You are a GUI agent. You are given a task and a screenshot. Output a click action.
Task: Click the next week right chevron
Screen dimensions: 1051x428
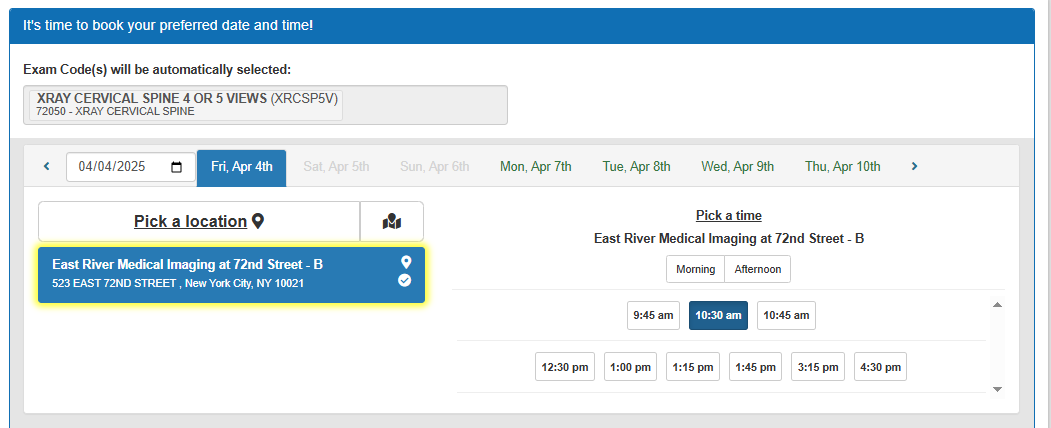click(x=914, y=167)
